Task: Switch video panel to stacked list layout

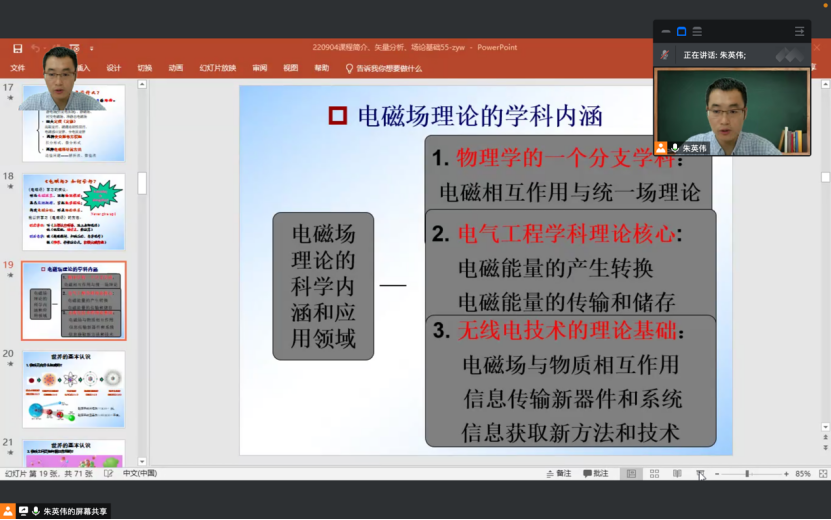Action: 697,31
